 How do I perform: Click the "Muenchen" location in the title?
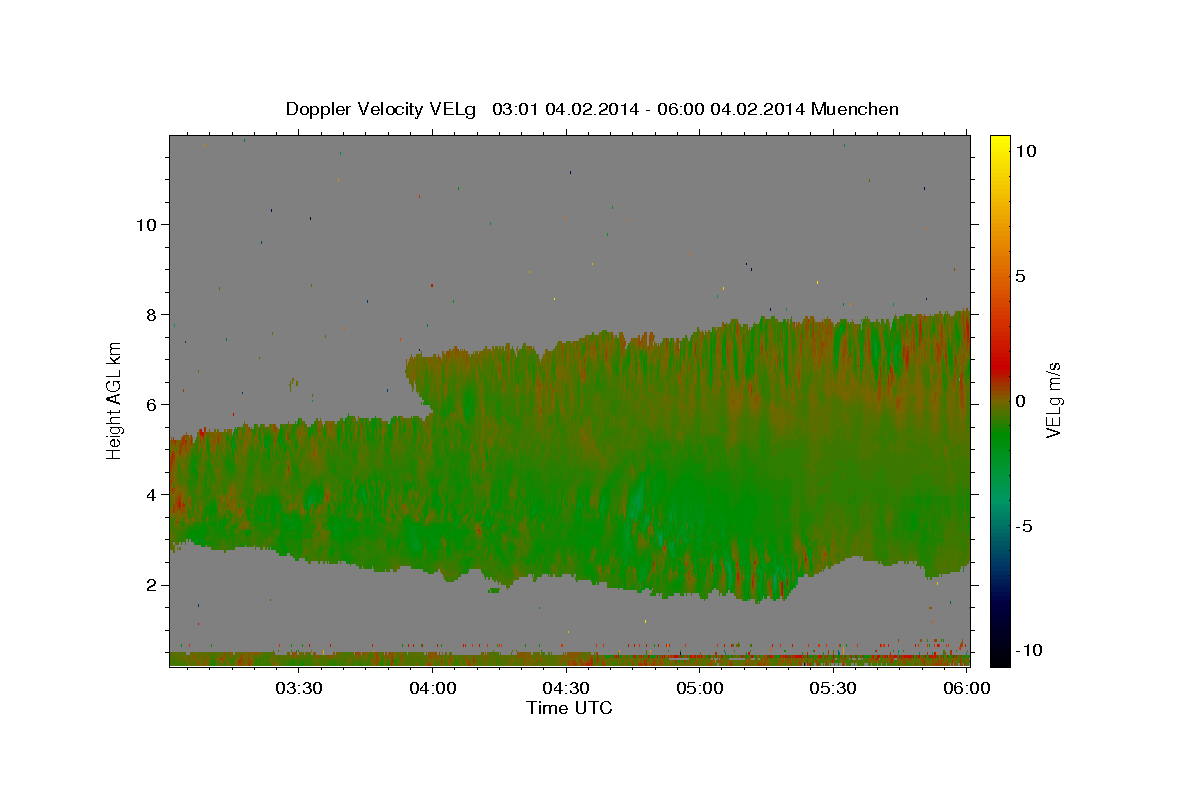[855, 109]
